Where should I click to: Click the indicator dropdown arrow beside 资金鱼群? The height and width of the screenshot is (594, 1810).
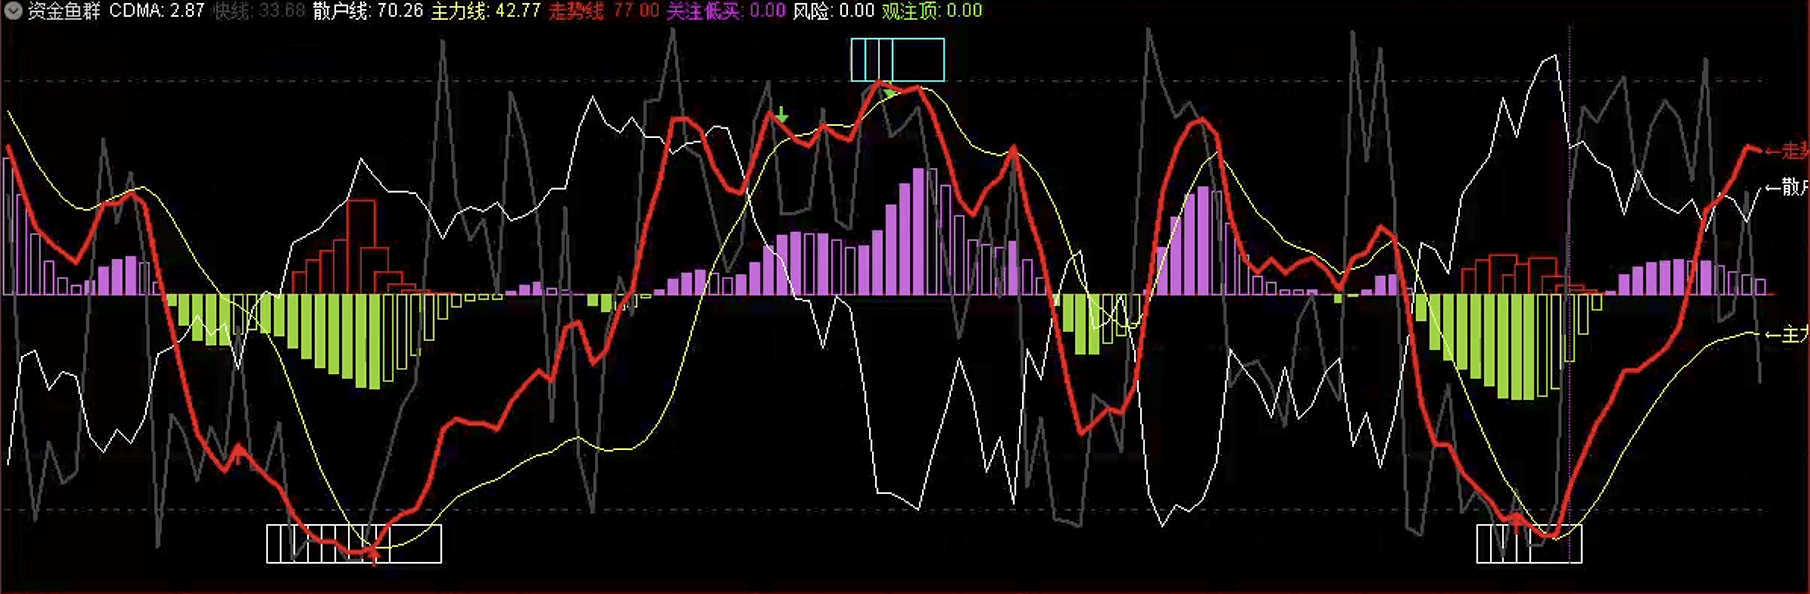tap(13, 11)
